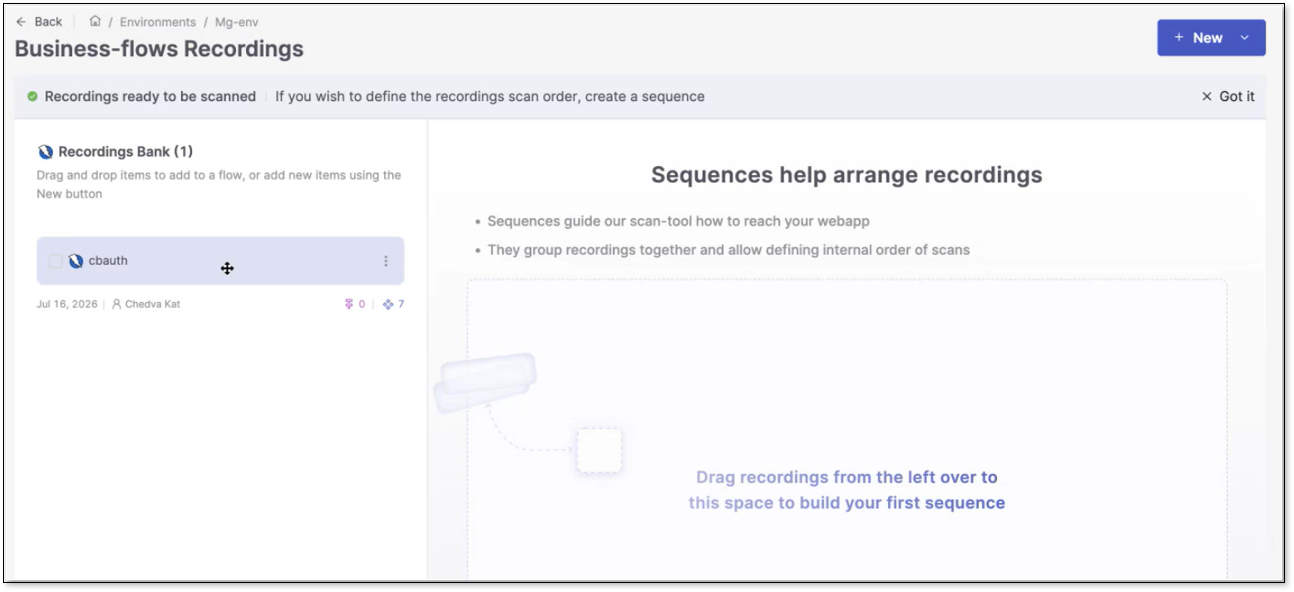Click the dashed placeholder square illustration

[x=599, y=450]
